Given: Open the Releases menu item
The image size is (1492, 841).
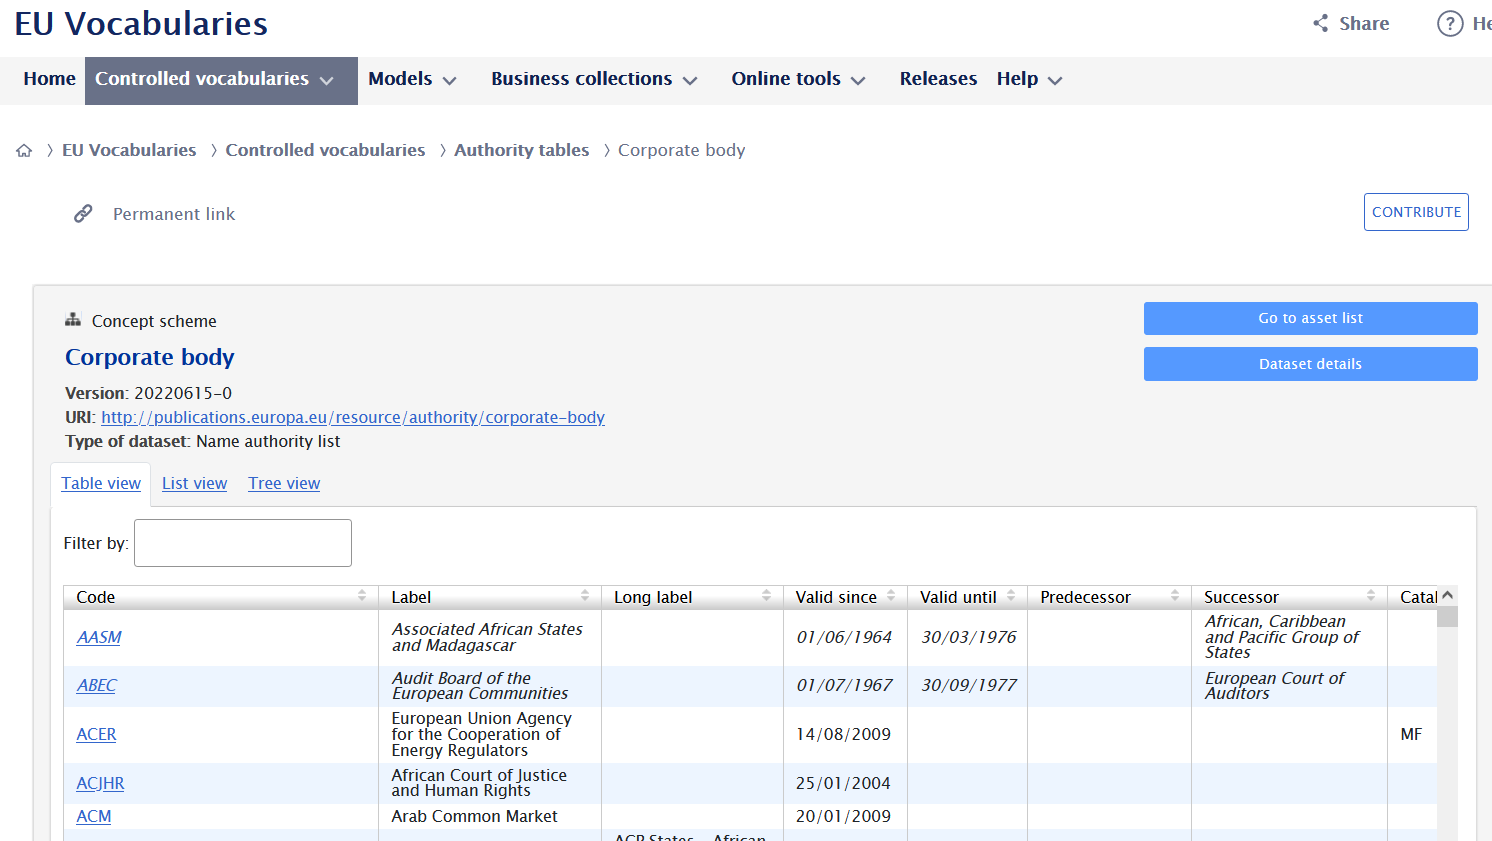Looking at the screenshot, I should click(x=938, y=79).
